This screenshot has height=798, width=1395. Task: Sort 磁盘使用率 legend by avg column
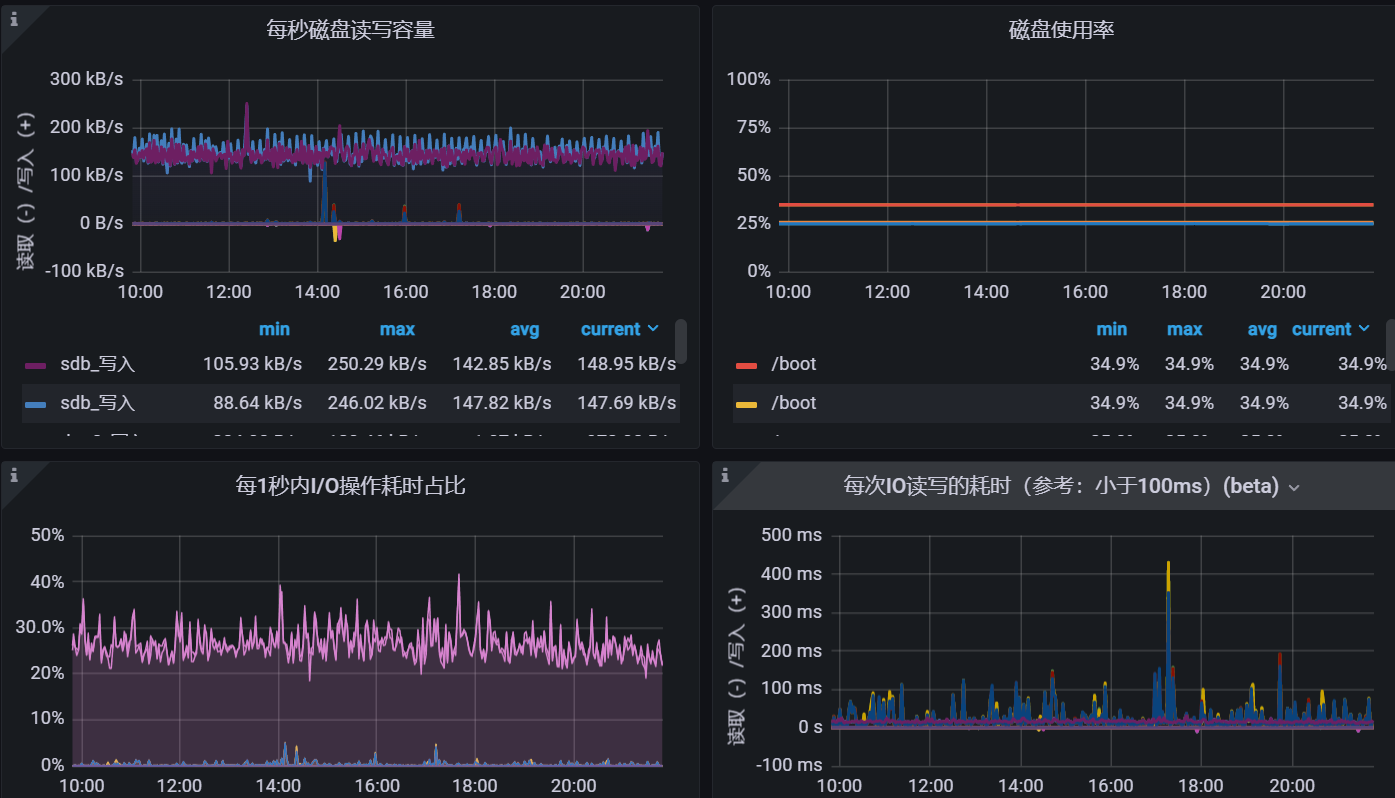click(1262, 329)
